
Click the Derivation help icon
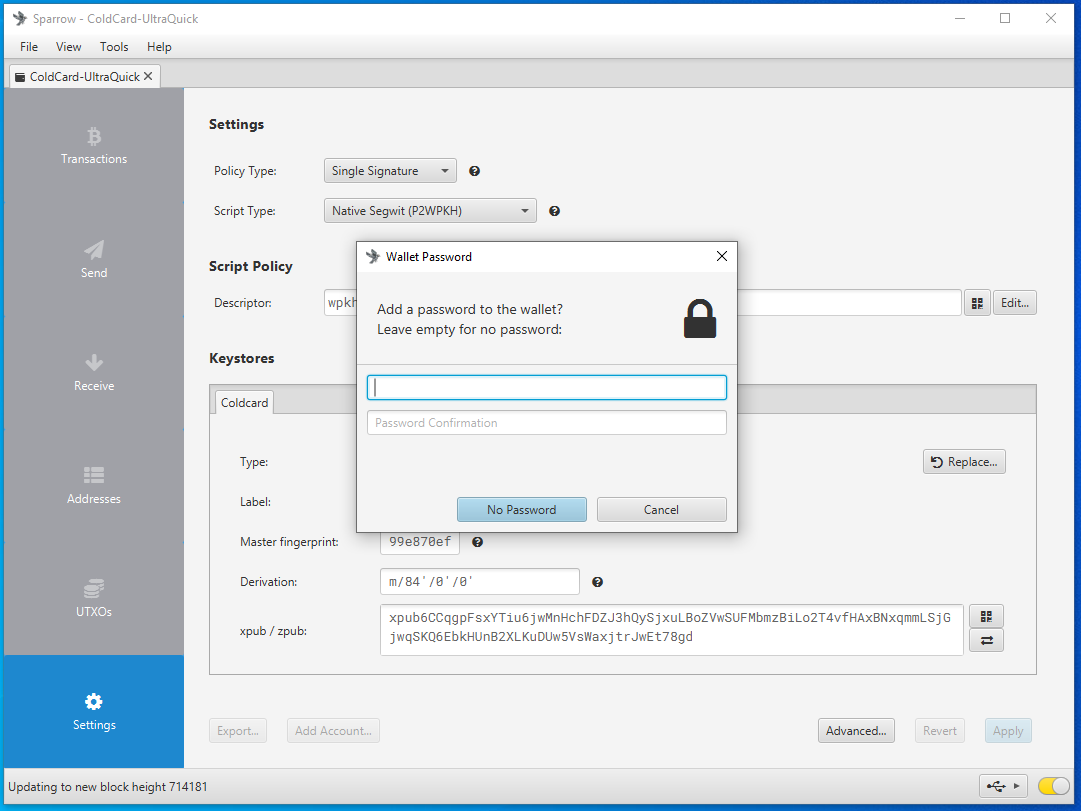(x=598, y=582)
